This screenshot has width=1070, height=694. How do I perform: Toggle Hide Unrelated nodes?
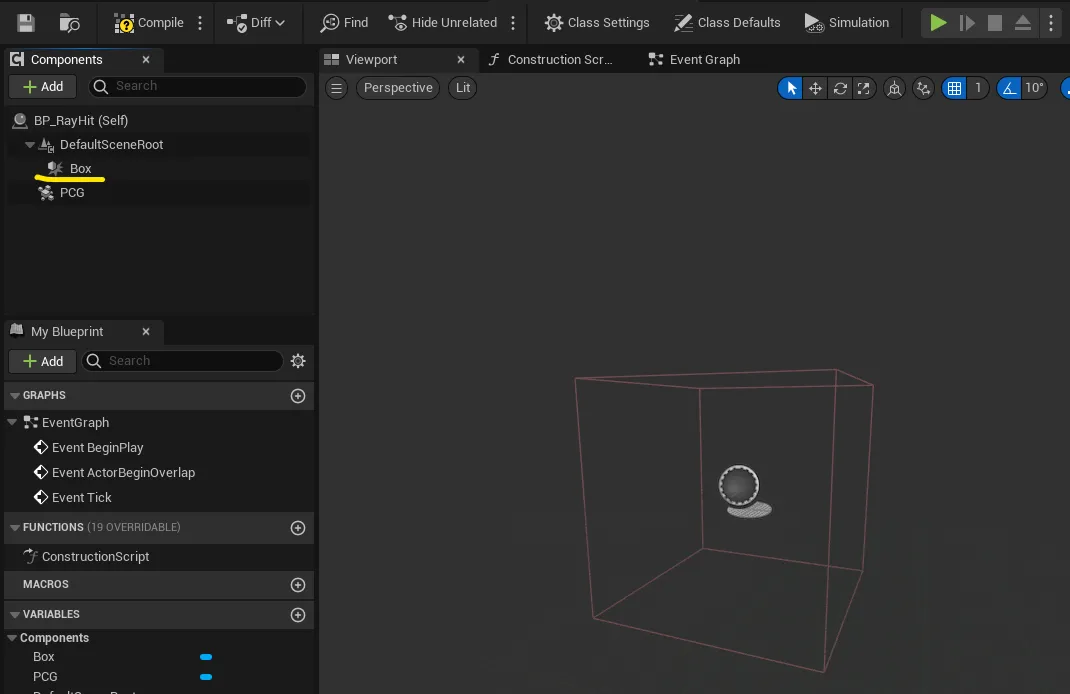(443, 23)
